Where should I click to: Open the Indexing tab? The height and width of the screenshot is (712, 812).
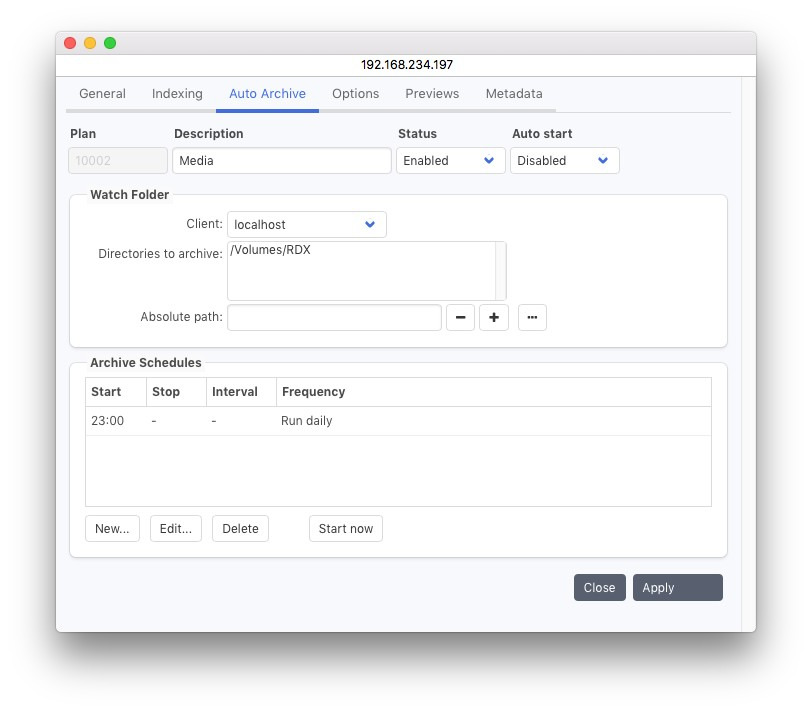tap(177, 94)
